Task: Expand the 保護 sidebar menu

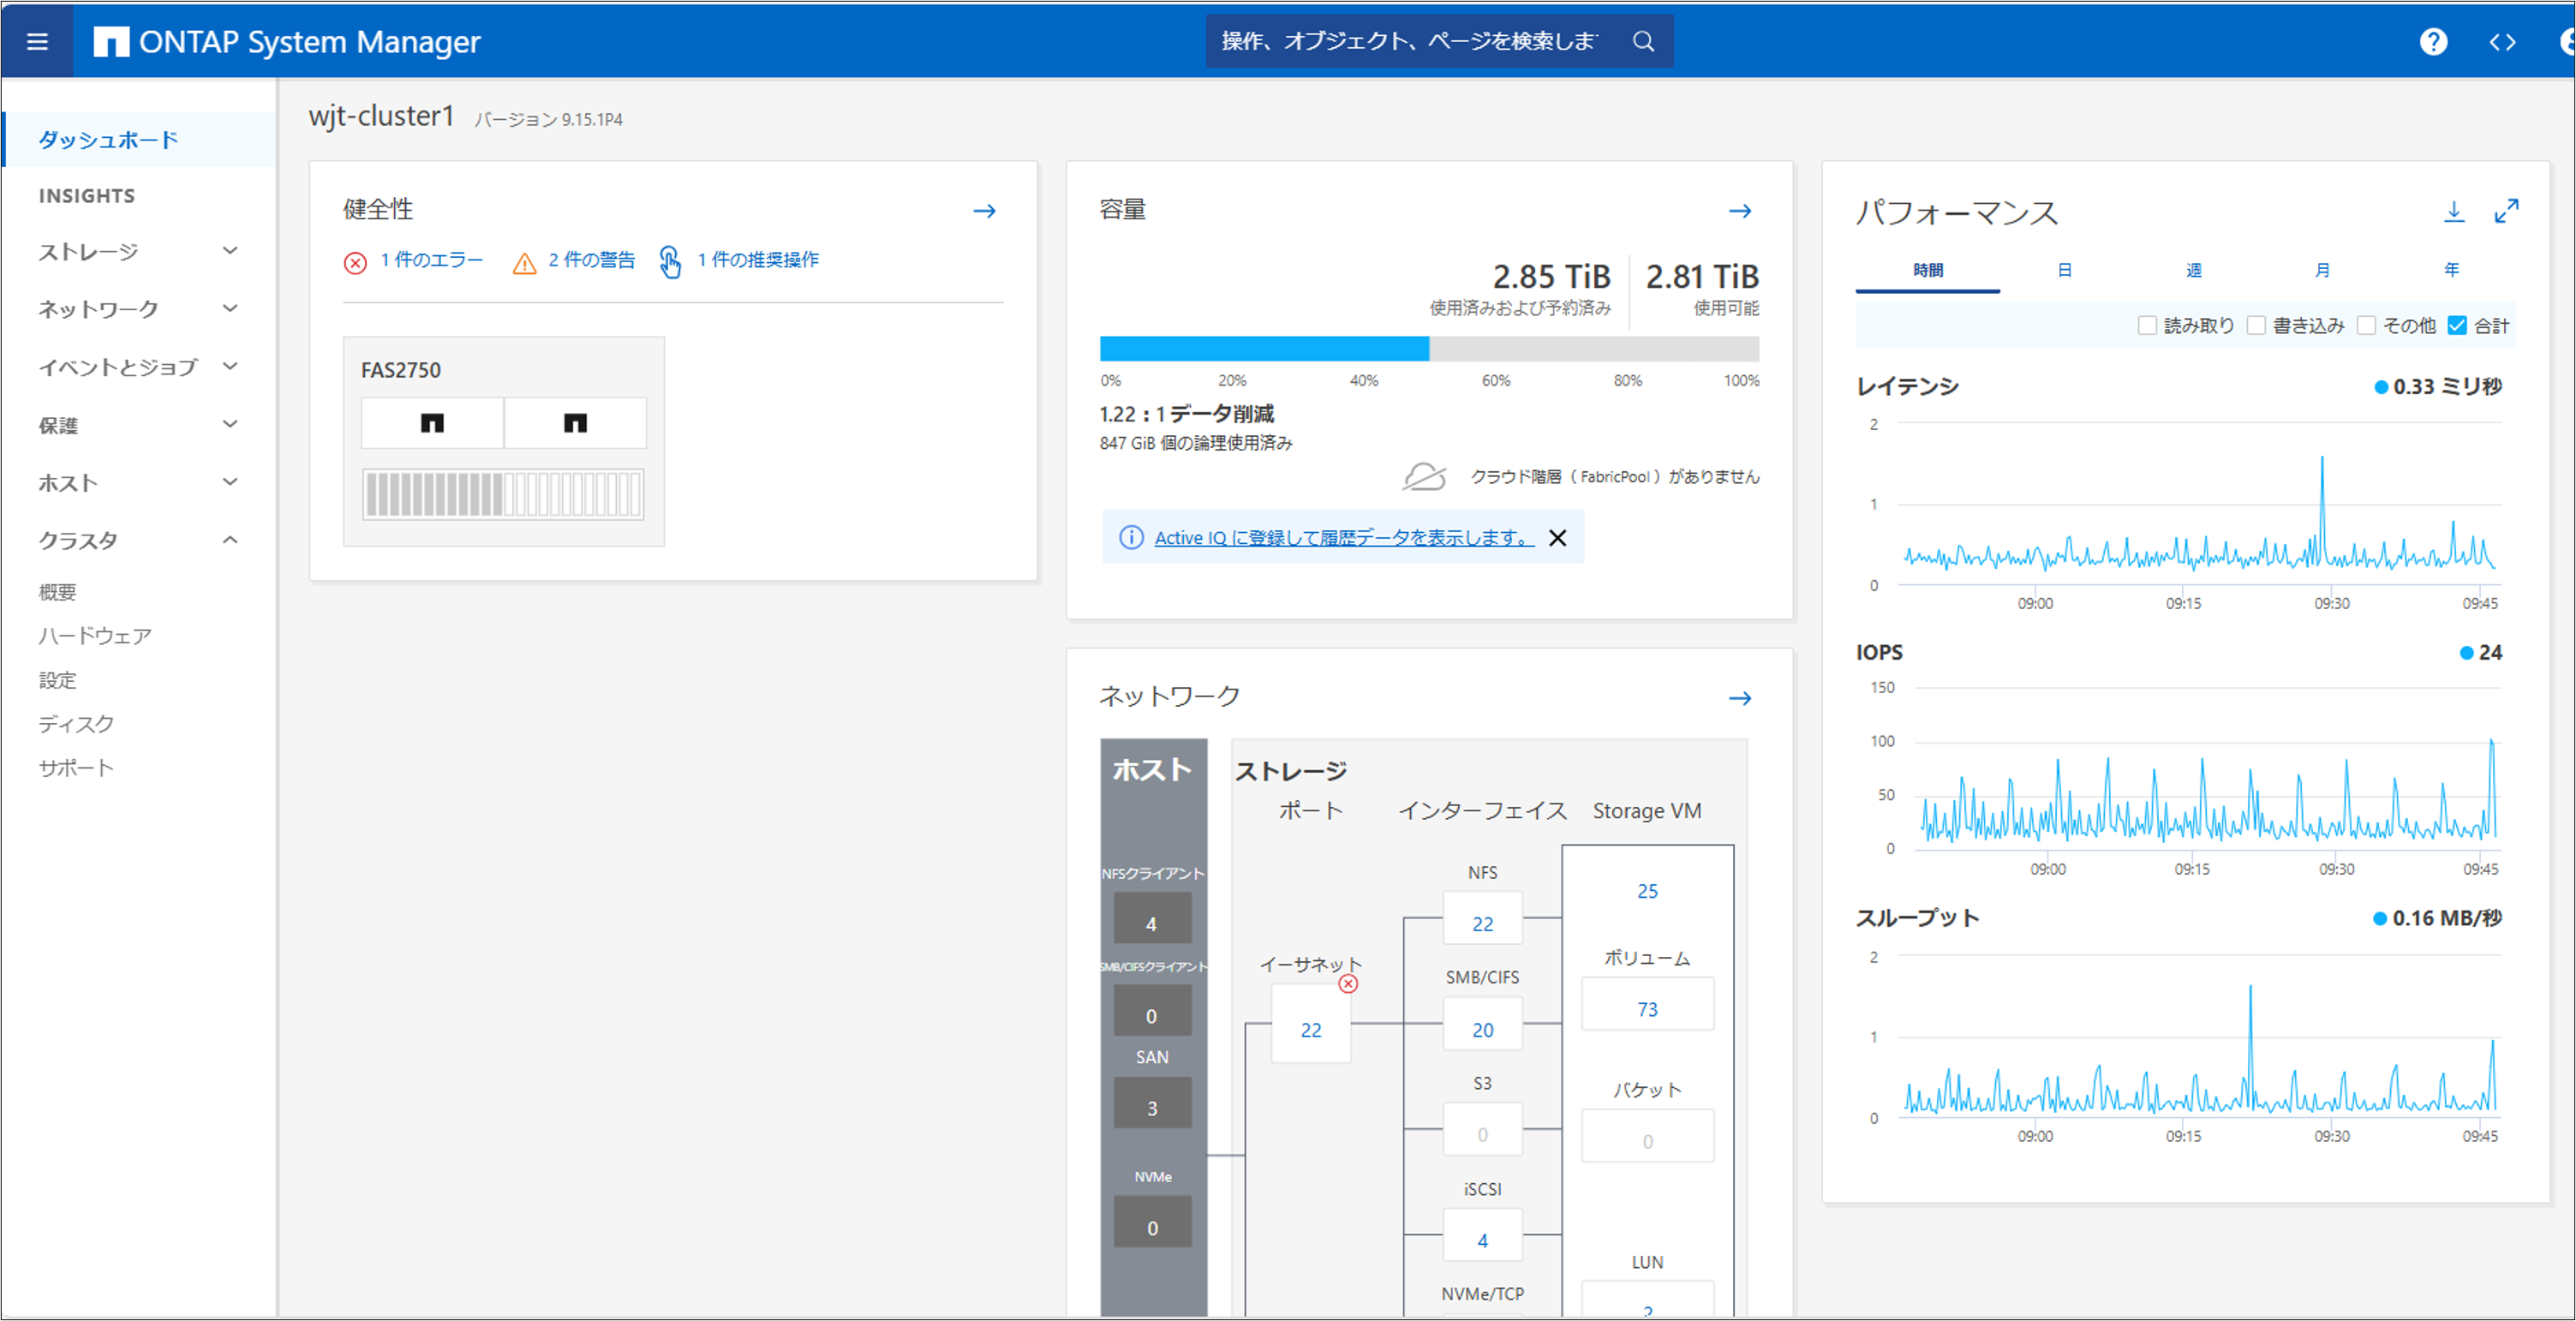Action: point(138,425)
